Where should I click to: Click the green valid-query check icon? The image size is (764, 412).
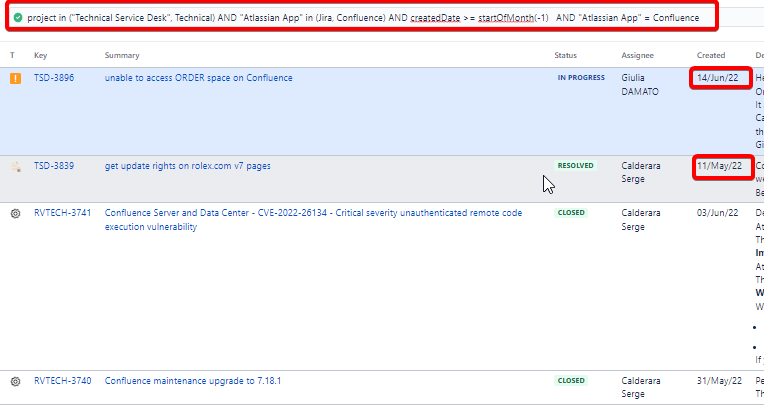(18, 18)
